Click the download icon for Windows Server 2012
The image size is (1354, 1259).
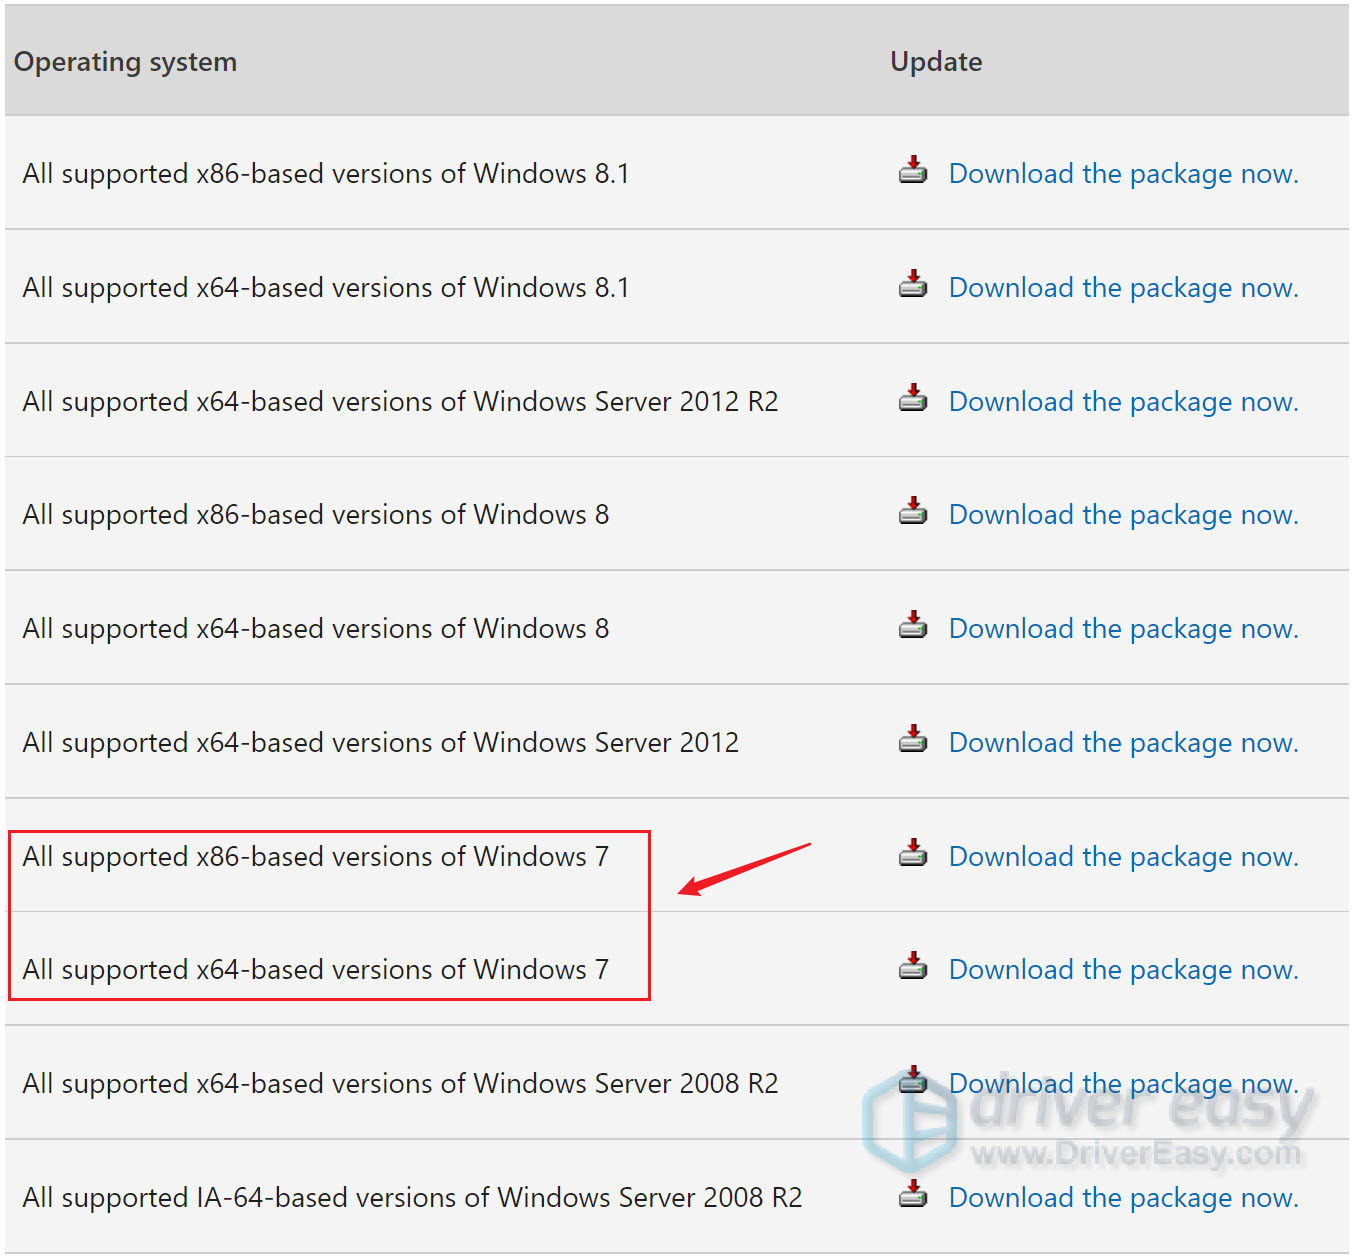tap(912, 740)
